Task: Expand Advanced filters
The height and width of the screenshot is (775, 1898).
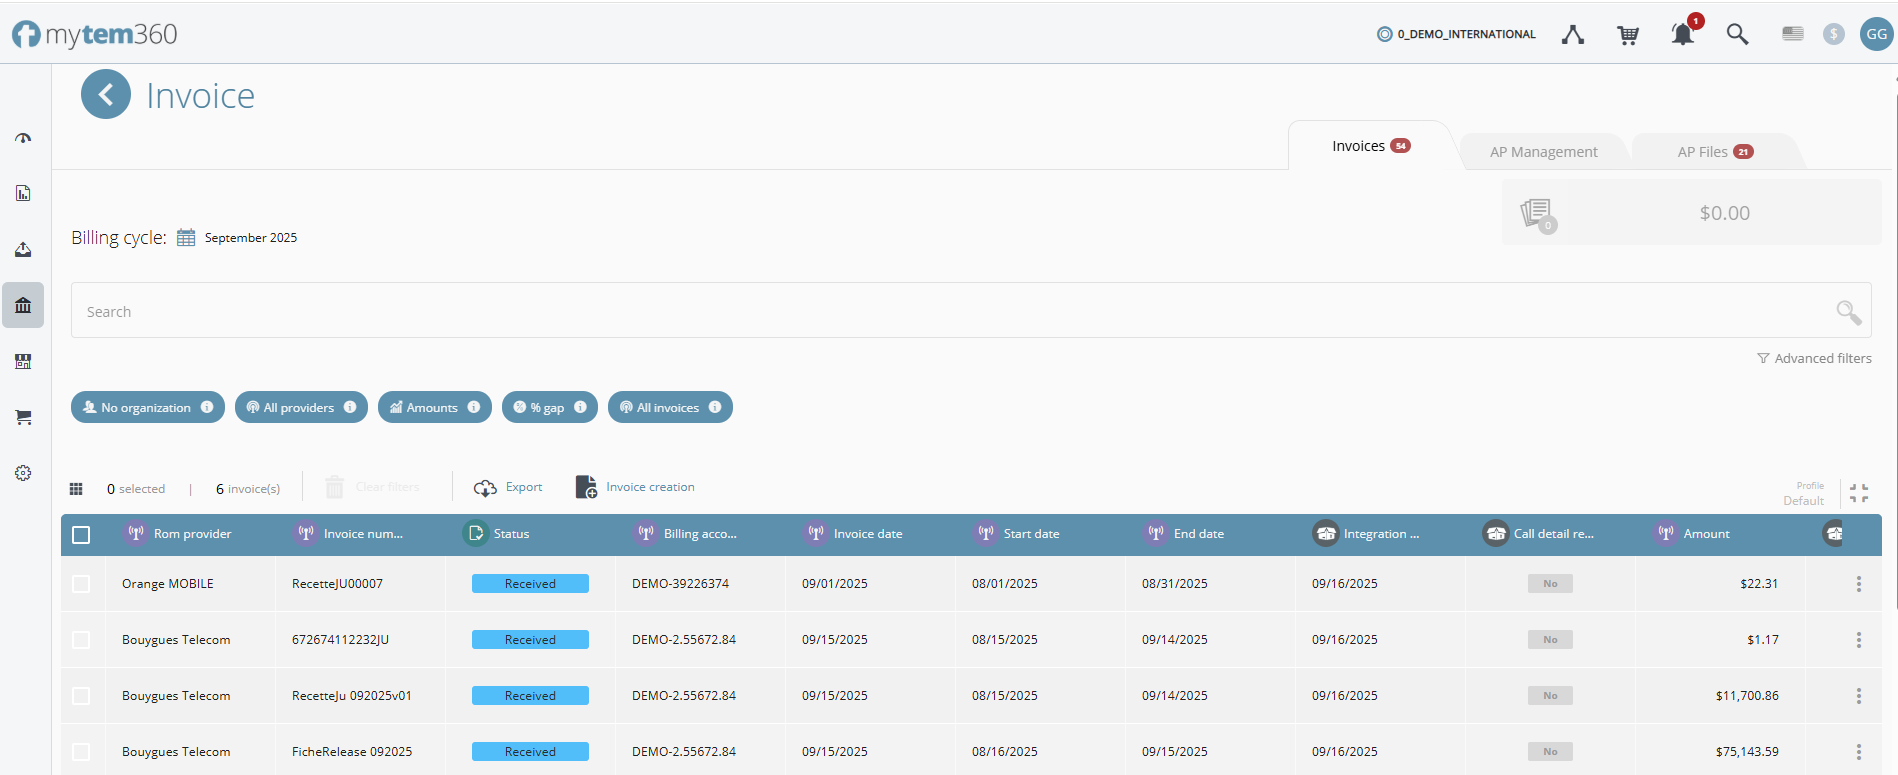Action: (1814, 358)
